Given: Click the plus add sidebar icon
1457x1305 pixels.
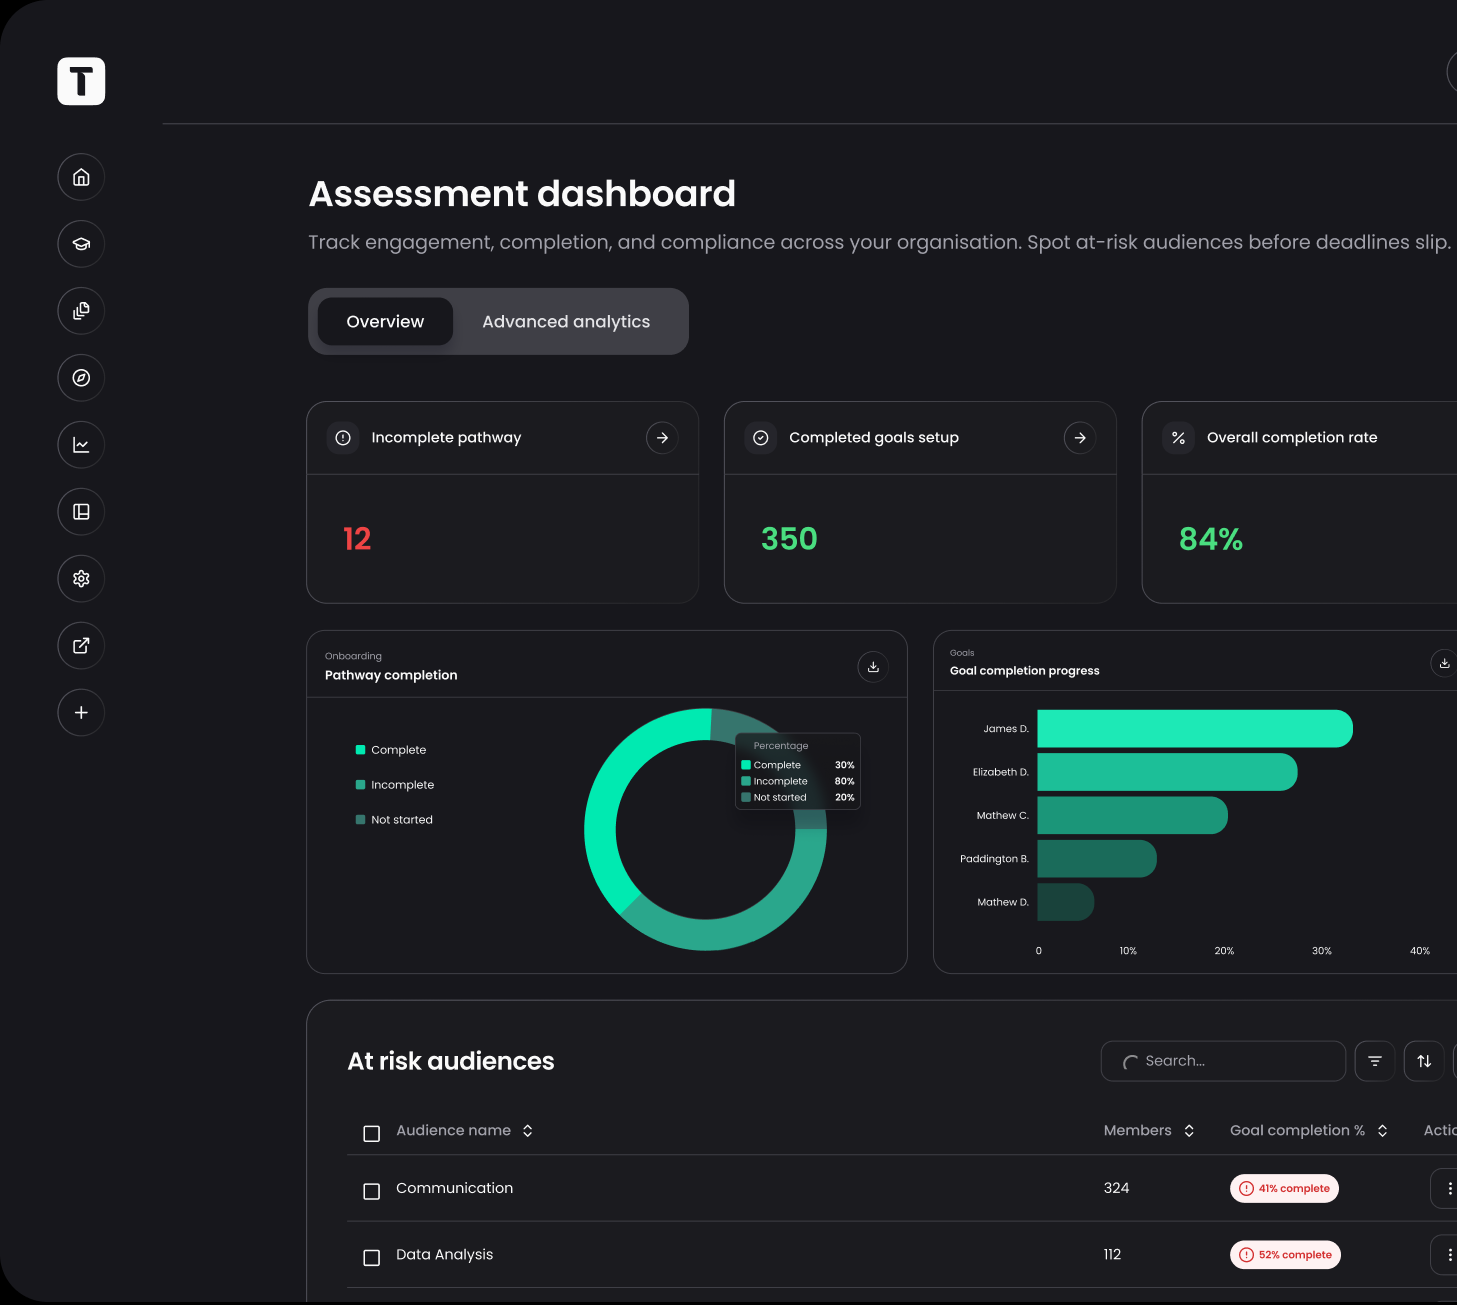Looking at the screenshot, I should (x=81, y=713).
